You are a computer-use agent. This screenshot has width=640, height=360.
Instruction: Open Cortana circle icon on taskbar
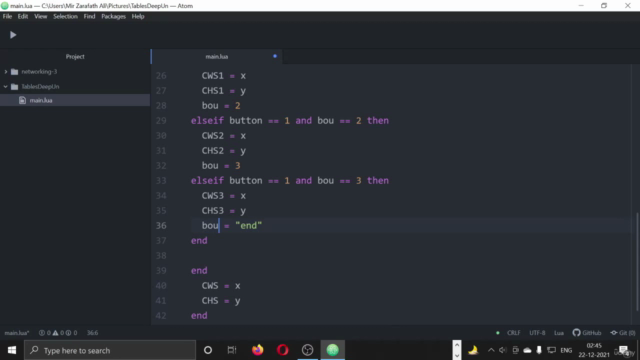(208, 350)
